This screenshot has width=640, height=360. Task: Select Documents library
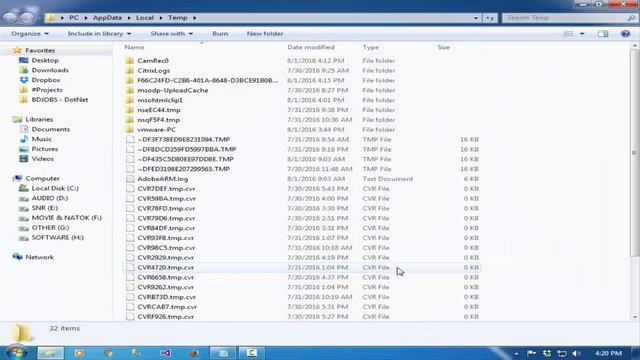pyautogui.click(x=51, y=129)
